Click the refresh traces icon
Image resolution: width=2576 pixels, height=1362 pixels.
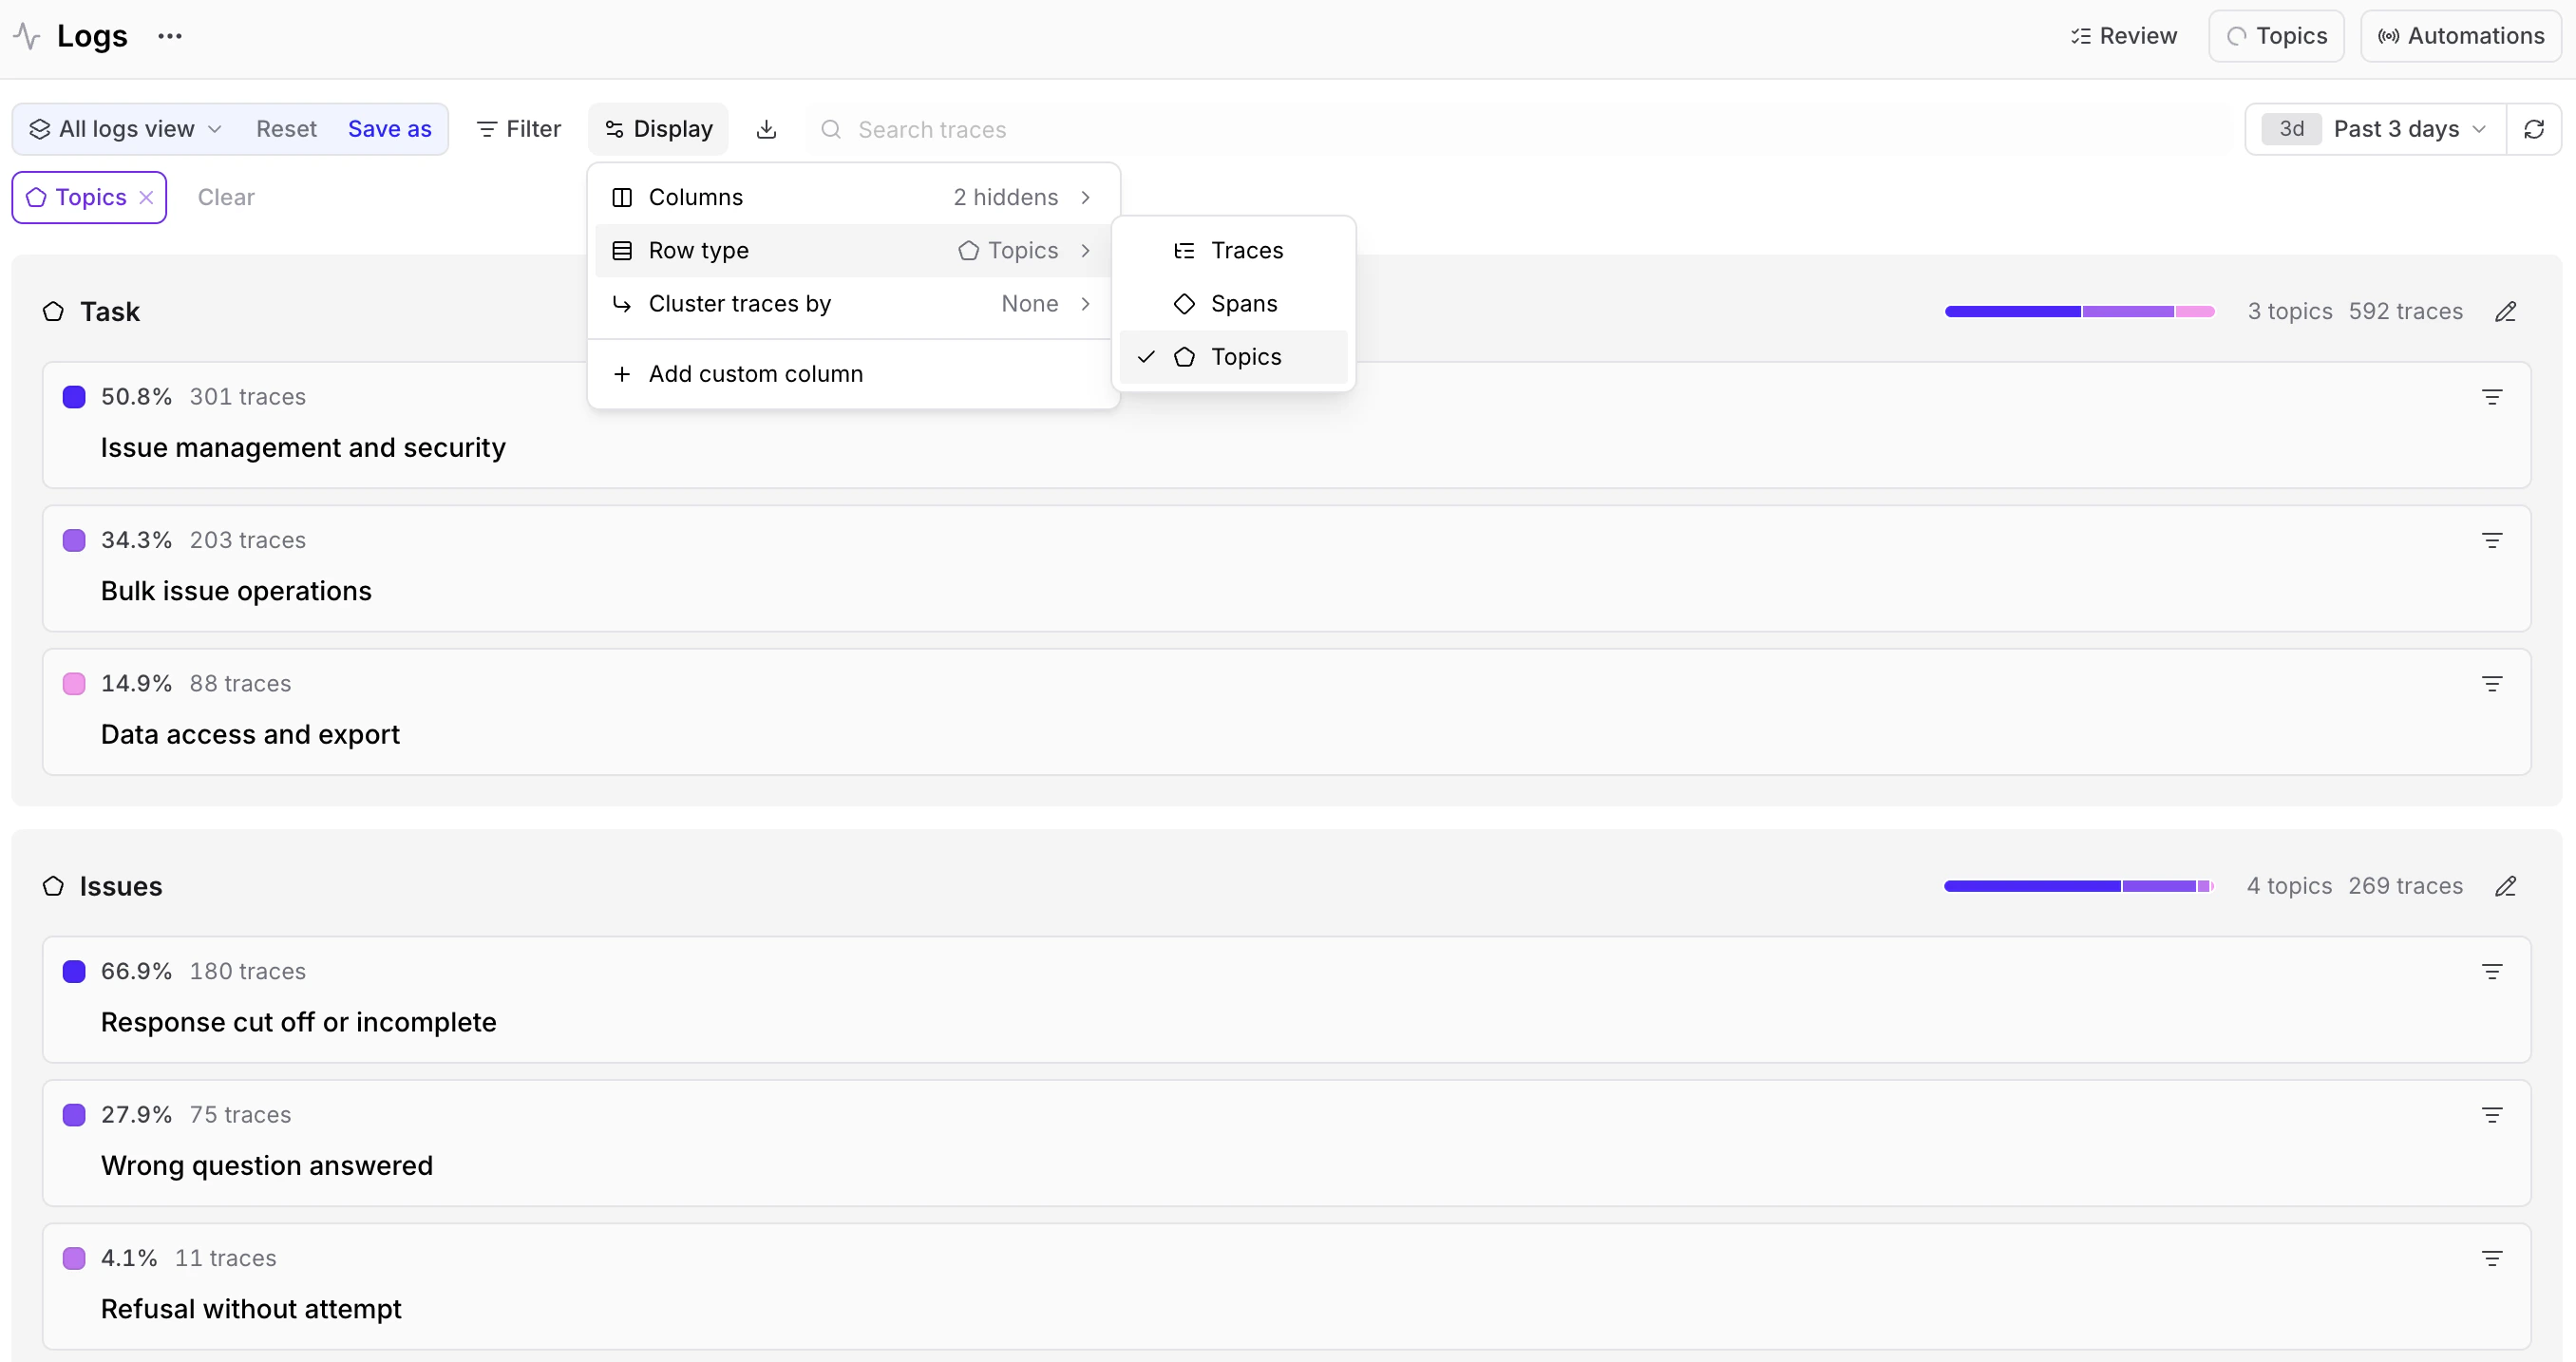(x=2536, y=128)
